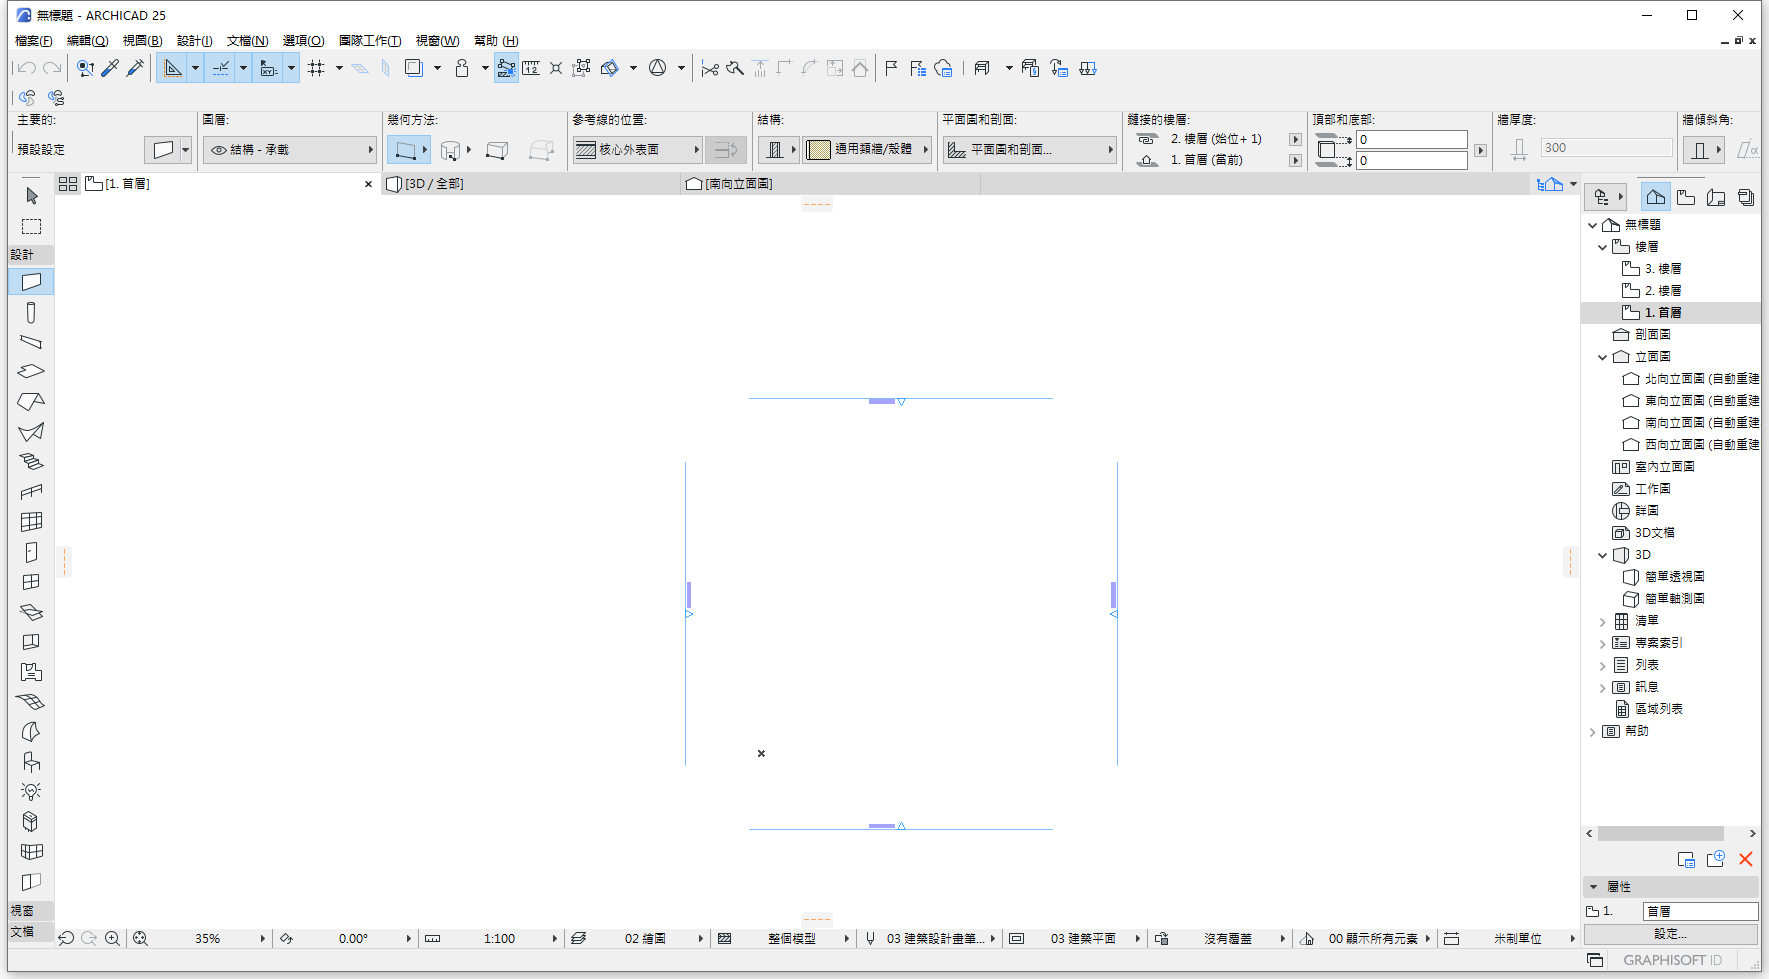Open the 核心外表面 reference line dropdown
This screenshot has width=1769, height=979.
637,150
